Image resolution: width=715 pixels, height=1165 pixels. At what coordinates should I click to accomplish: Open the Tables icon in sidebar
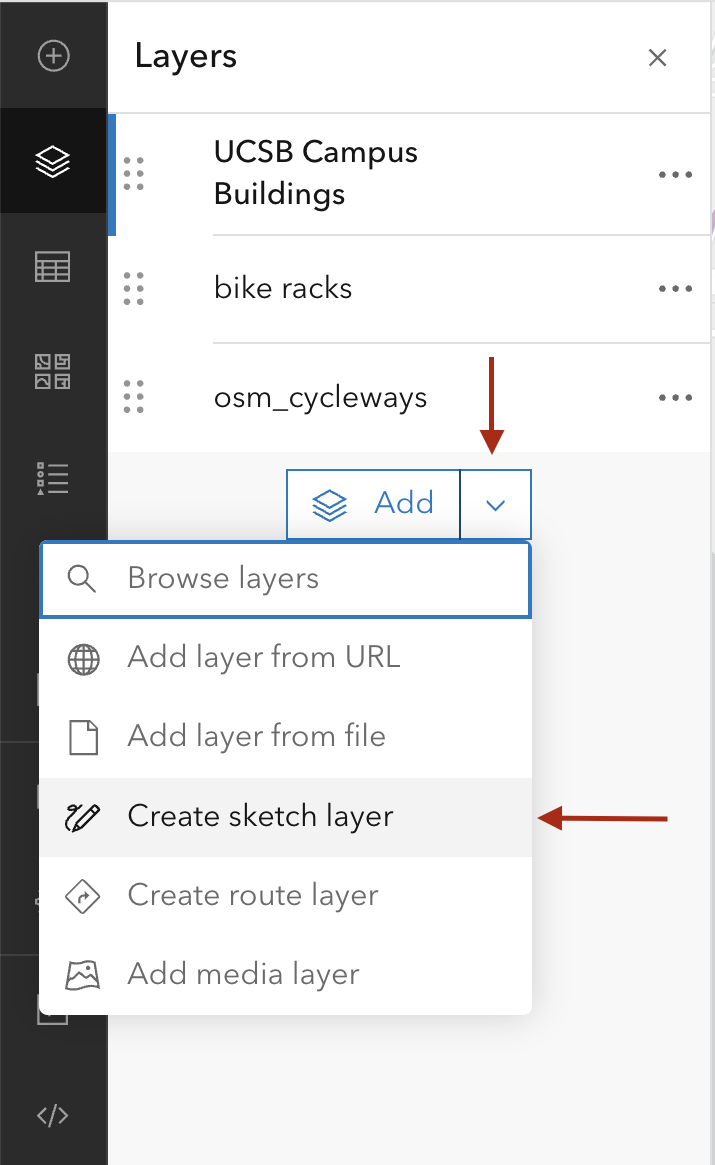tap(53, 267)
